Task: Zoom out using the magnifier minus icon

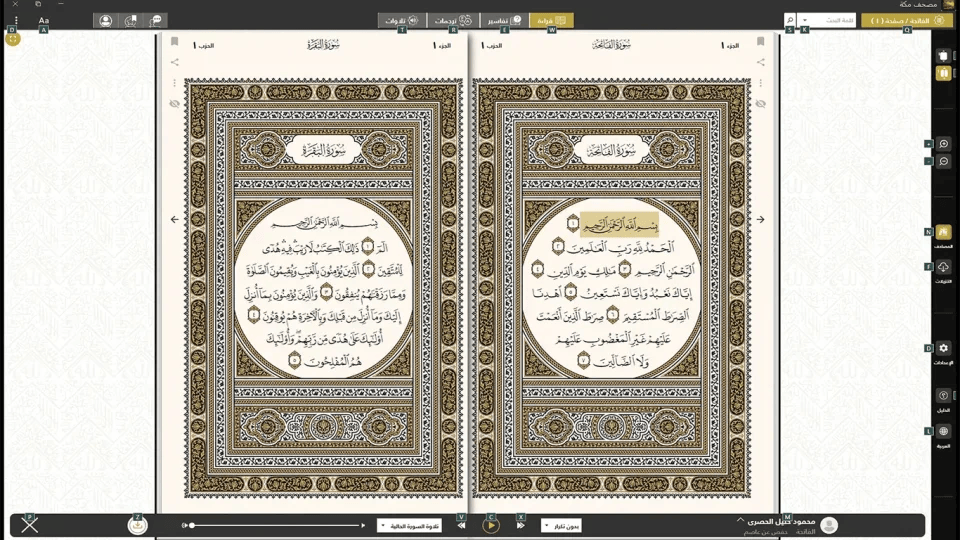Action: (x=944, y=161)
